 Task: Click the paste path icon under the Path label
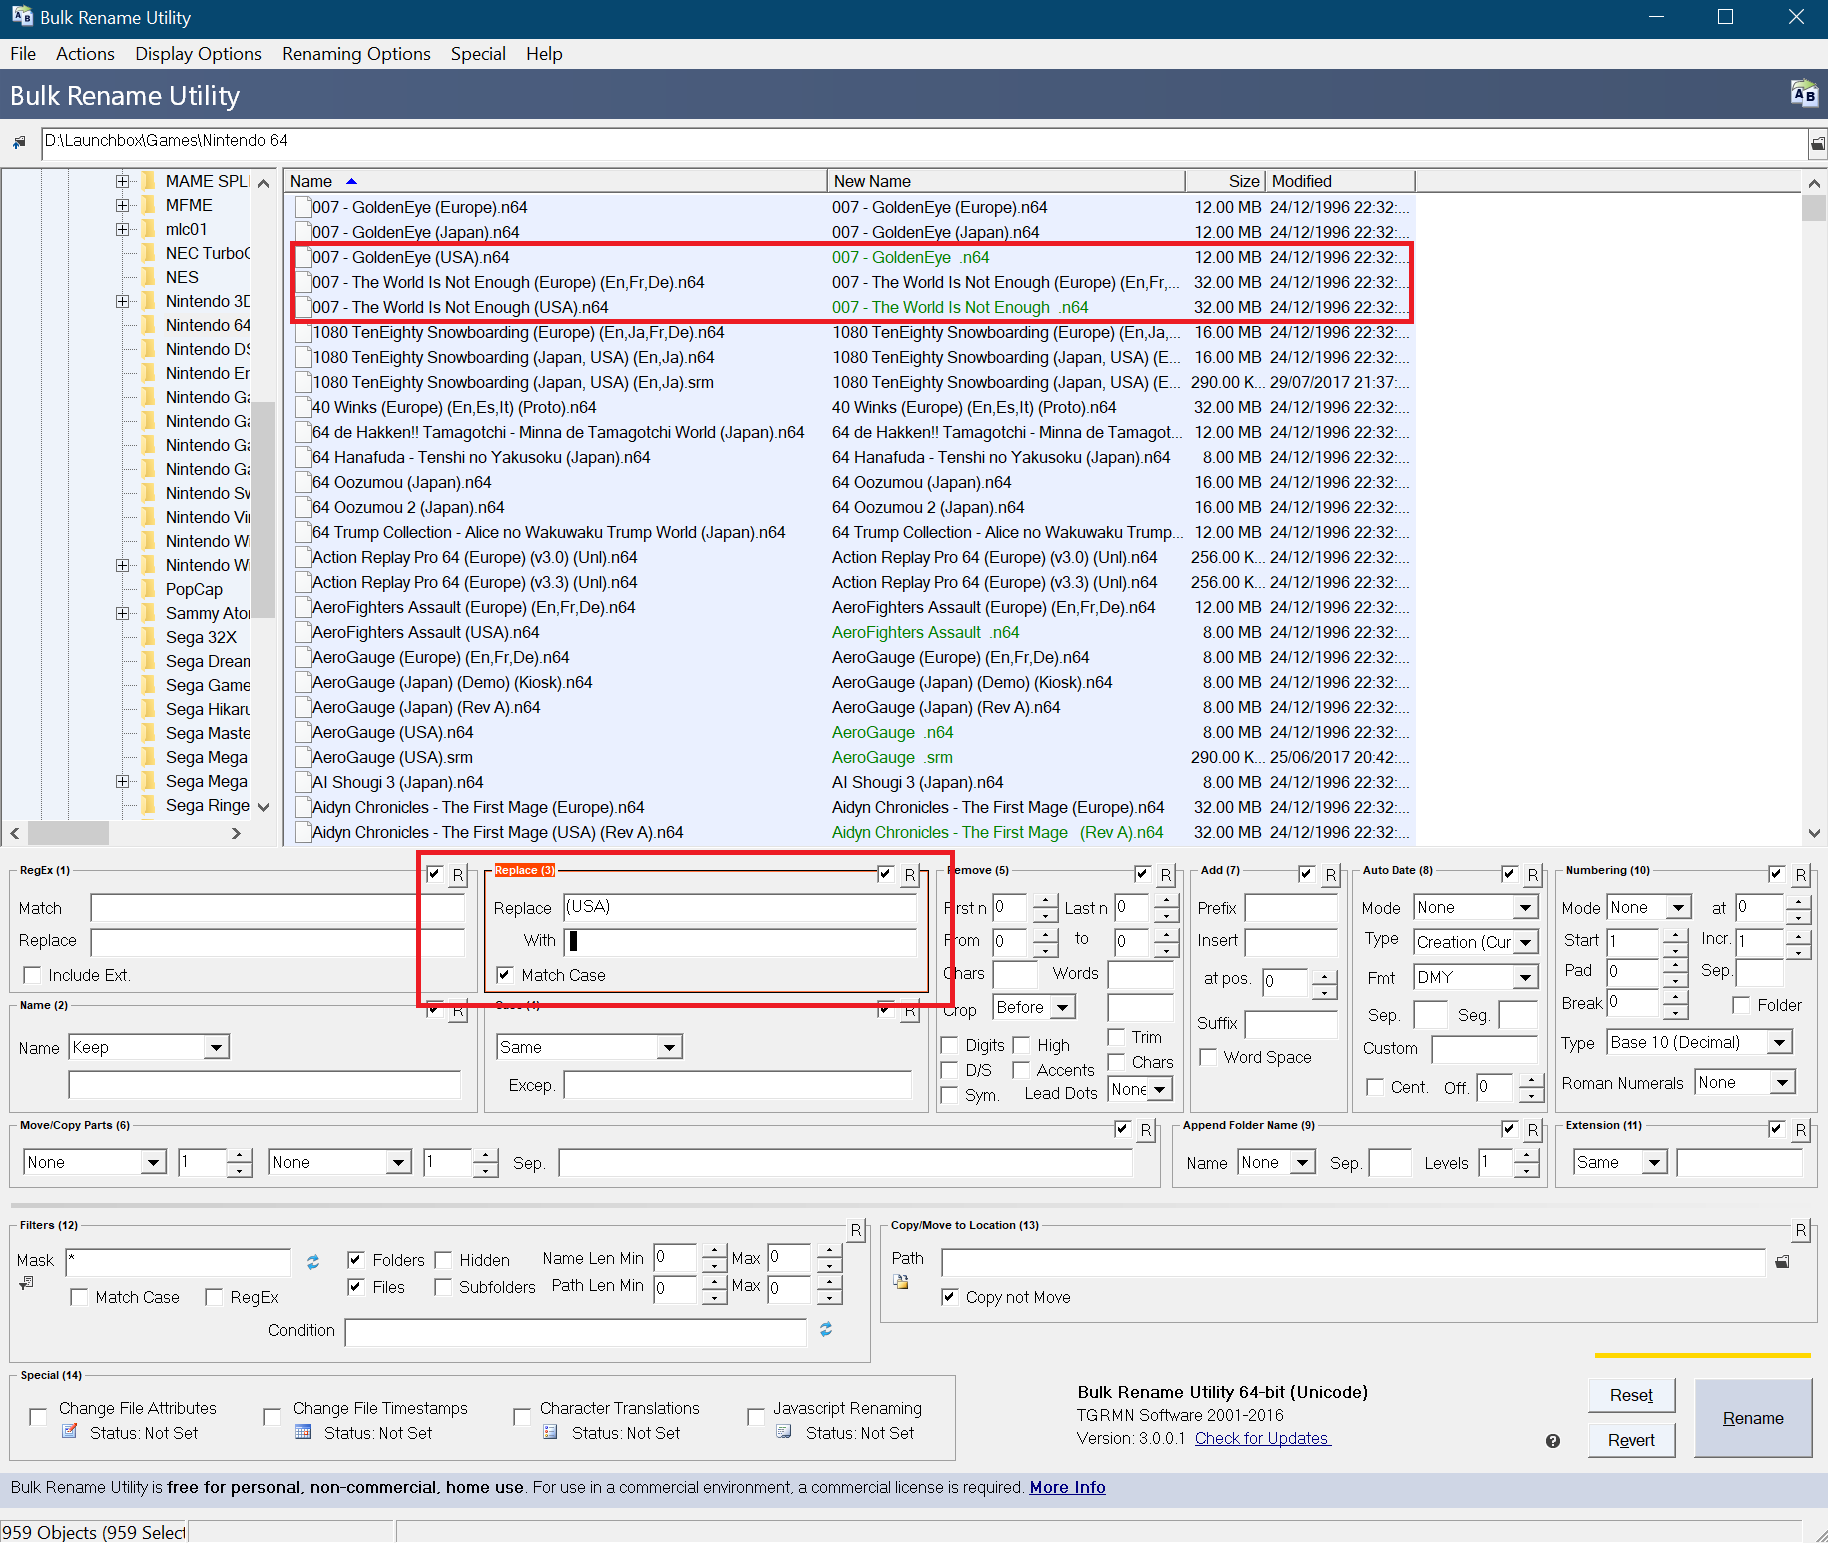point(901,1281)
